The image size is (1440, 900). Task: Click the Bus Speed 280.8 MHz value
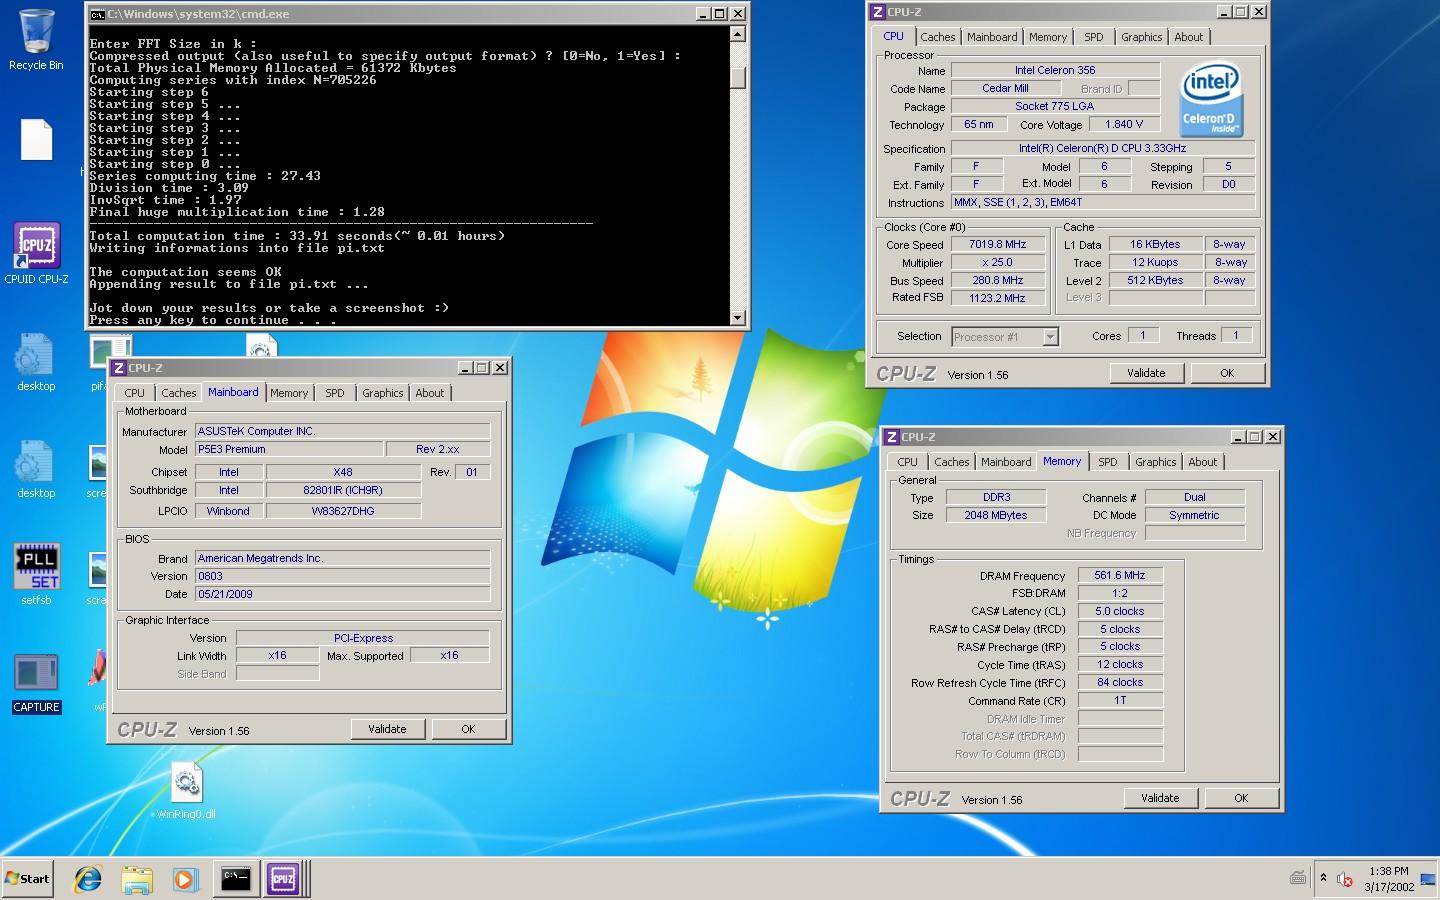pos(998,280)
